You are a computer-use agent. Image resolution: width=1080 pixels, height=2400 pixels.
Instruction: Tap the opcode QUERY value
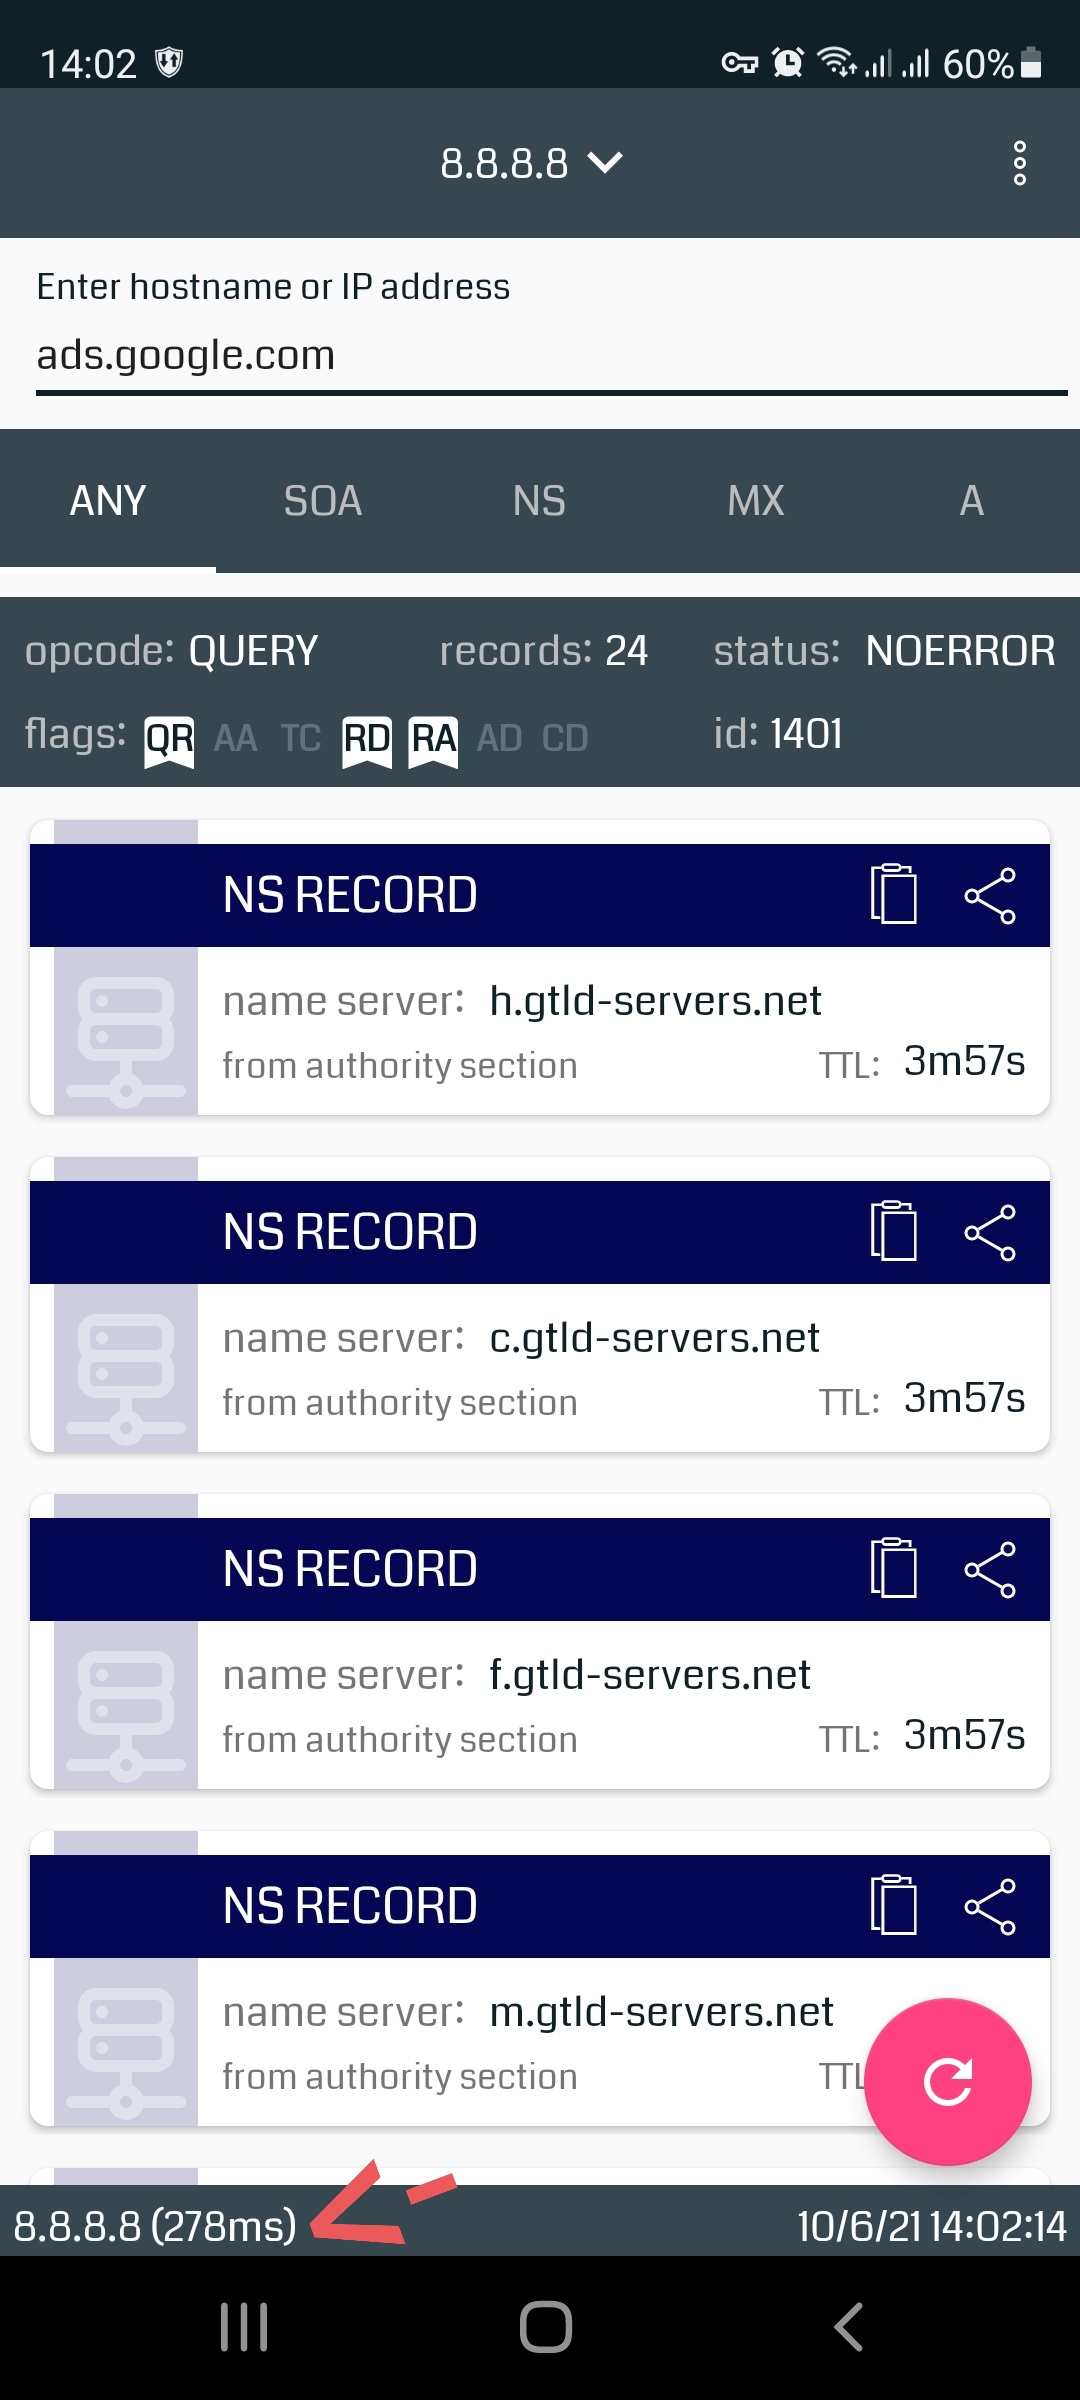(253, 651)
